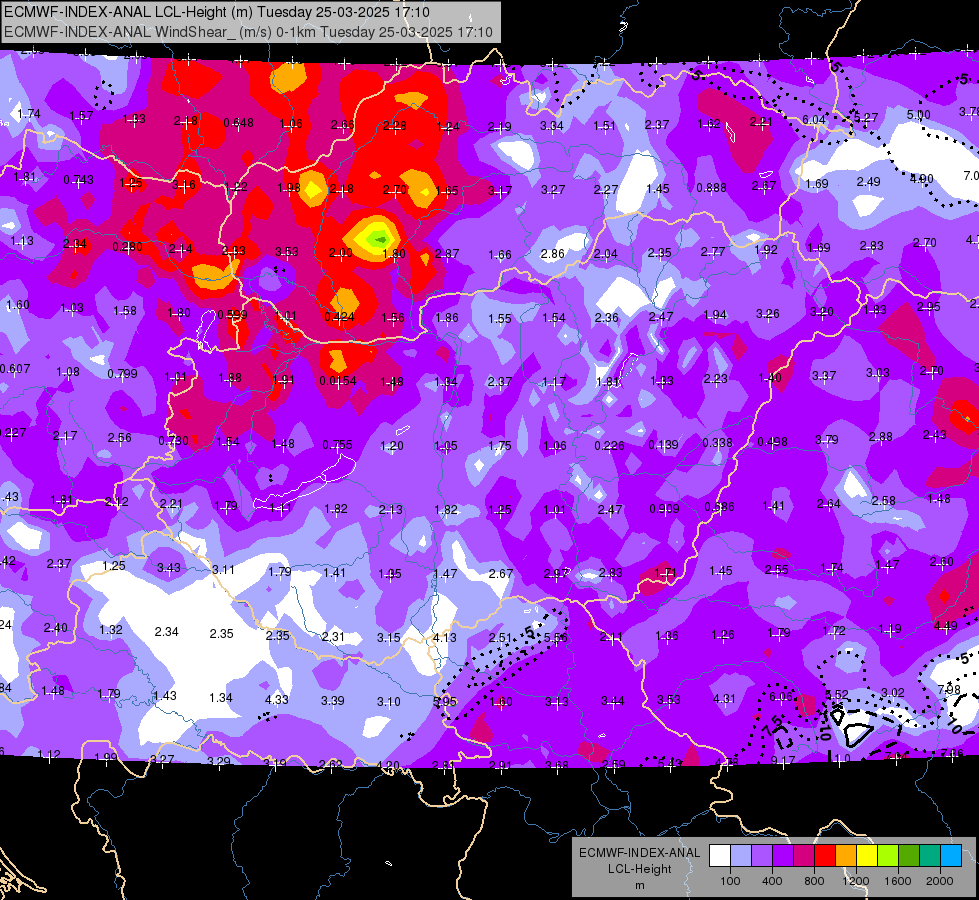Screen dimensions: 979x900
Task: Click the legend's LCL-Height label
Action: (639, 869)
